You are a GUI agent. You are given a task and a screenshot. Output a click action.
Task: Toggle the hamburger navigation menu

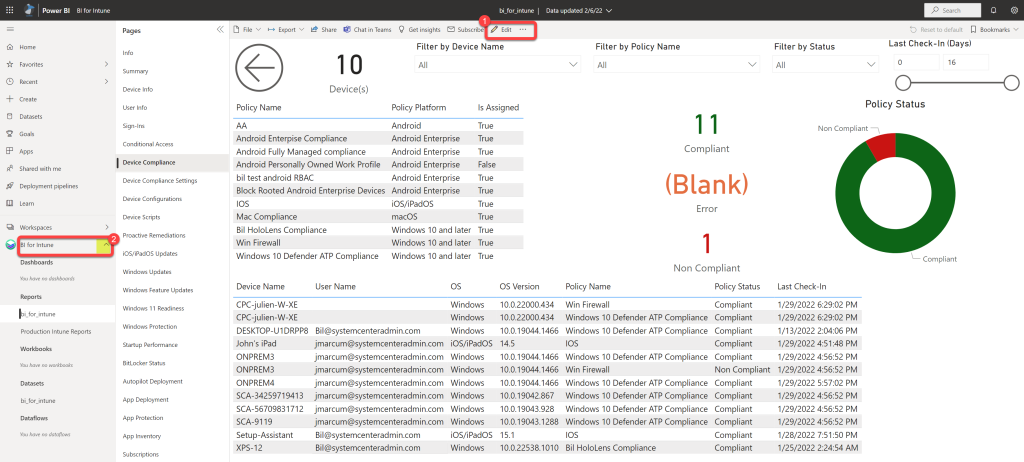pos(10,30)
